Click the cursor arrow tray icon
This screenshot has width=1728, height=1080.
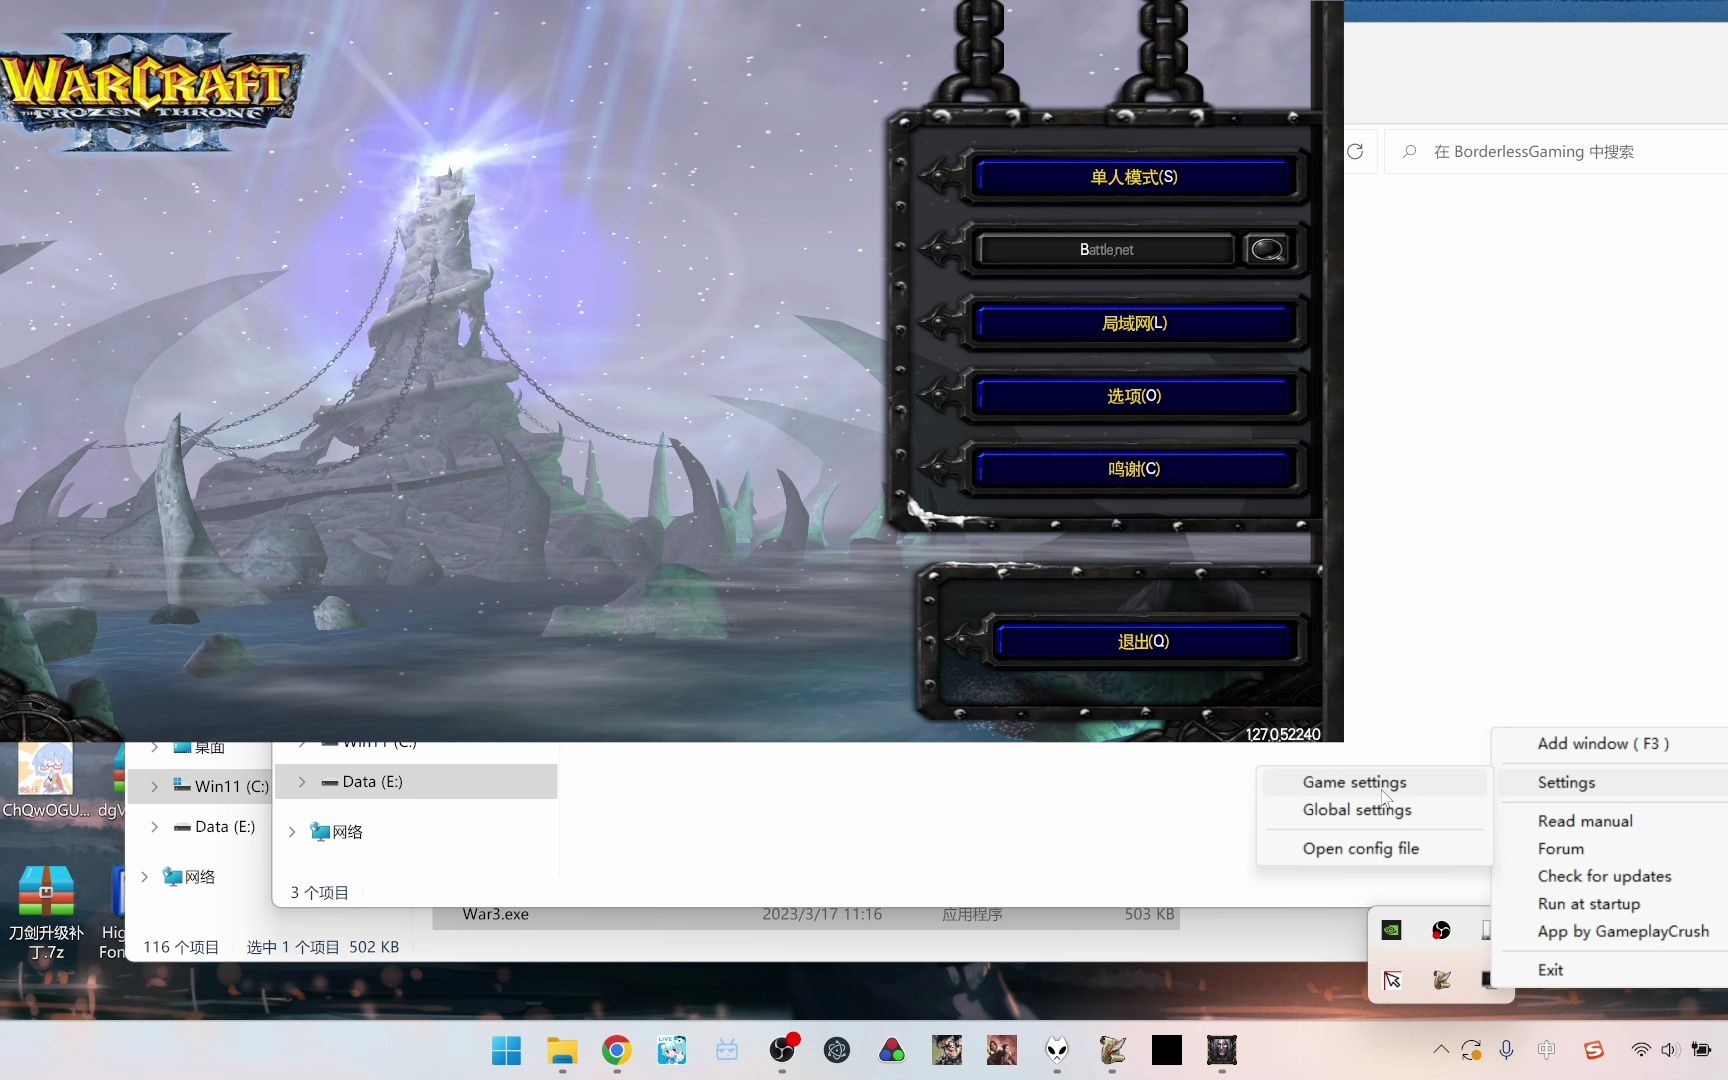[1392, 980]
